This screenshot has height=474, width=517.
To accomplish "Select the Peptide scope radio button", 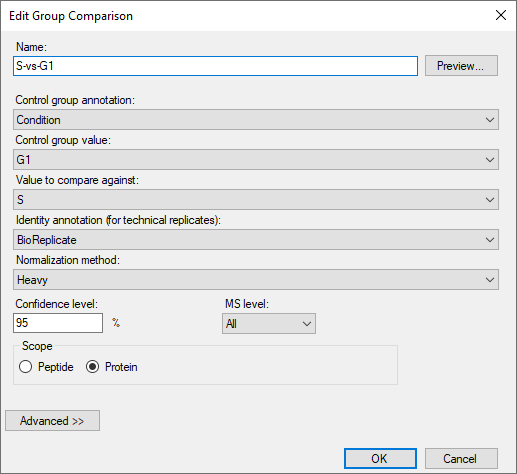I will 26,367.
